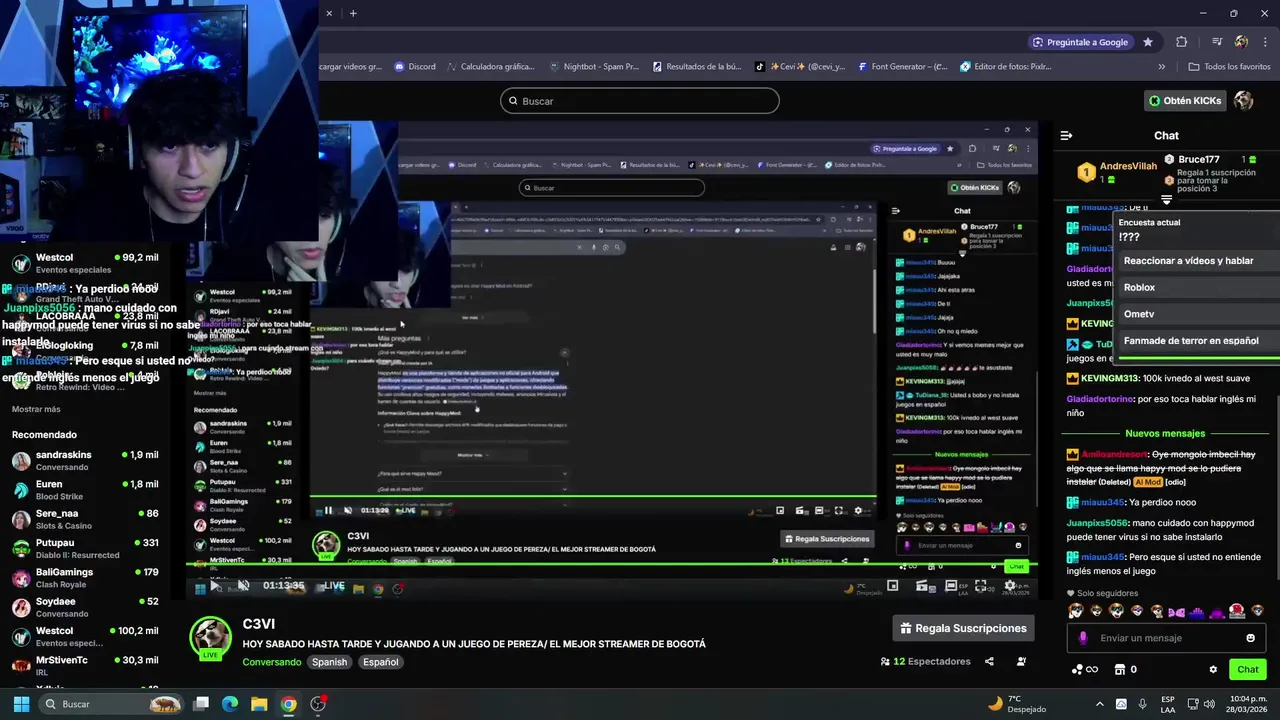Open the Calculadora gráfica bookmark
This screenshot has height=720, width=1280.
(489, 67)
